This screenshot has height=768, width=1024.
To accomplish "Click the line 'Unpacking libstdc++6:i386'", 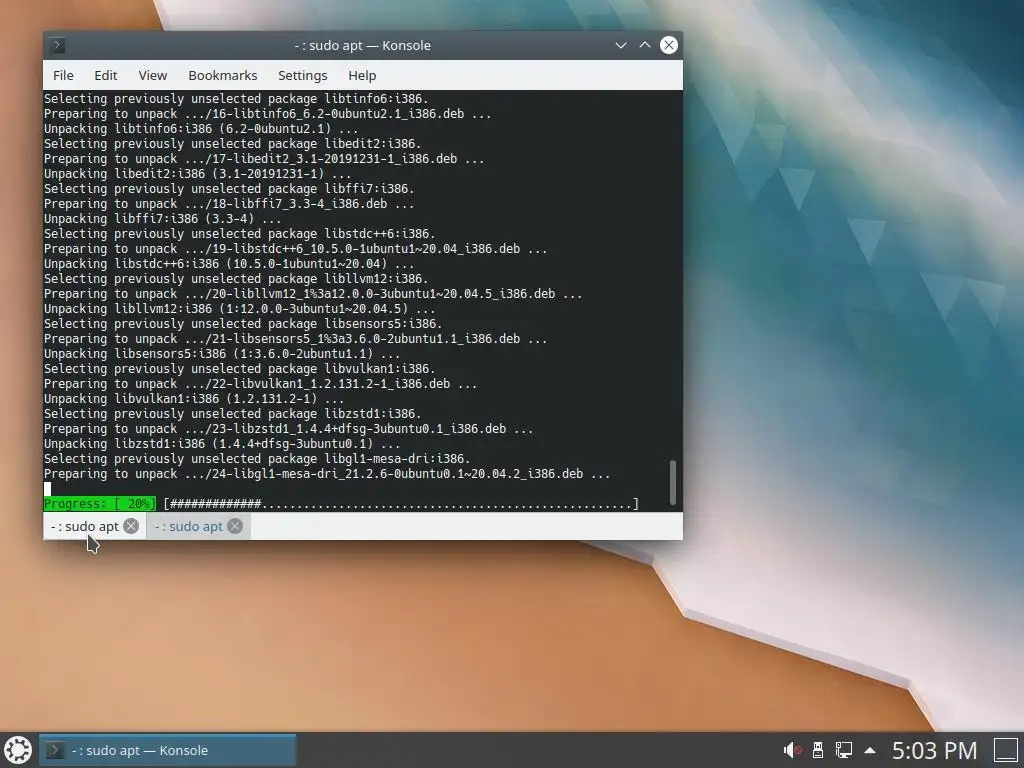I will [229, 264].
